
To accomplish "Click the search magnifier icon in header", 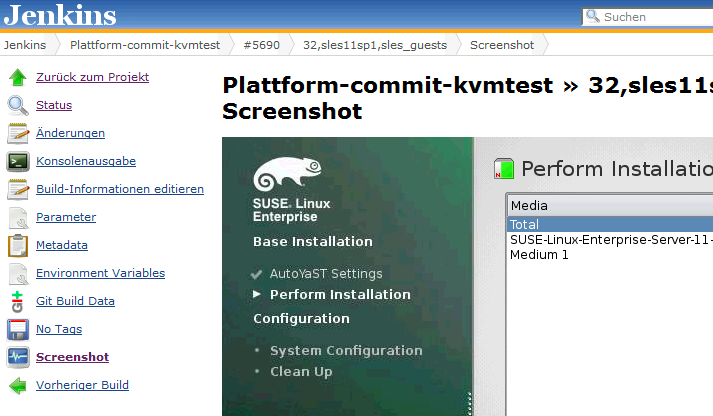I will (x=592, y=16).
